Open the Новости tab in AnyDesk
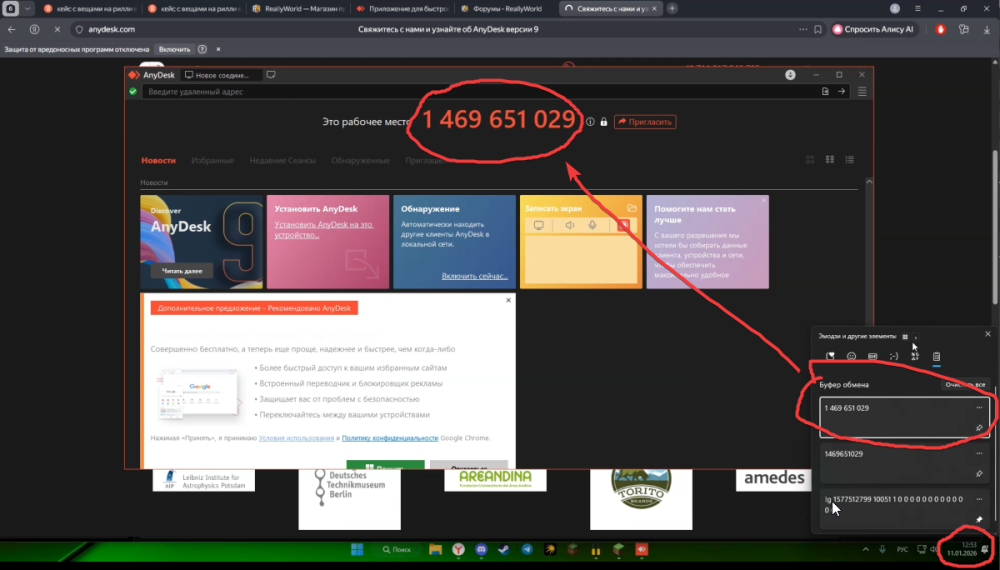The image size is (1000, 570). 158,161
